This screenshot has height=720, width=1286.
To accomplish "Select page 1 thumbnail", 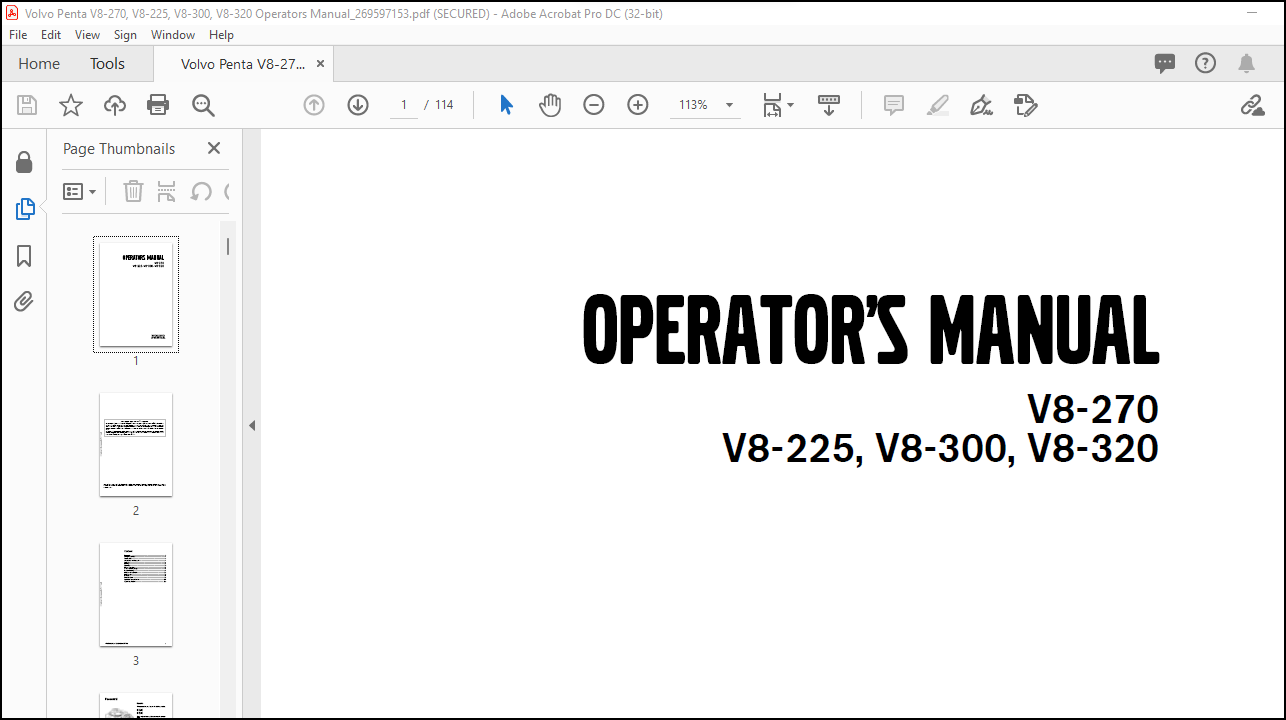I will point(136,295).
